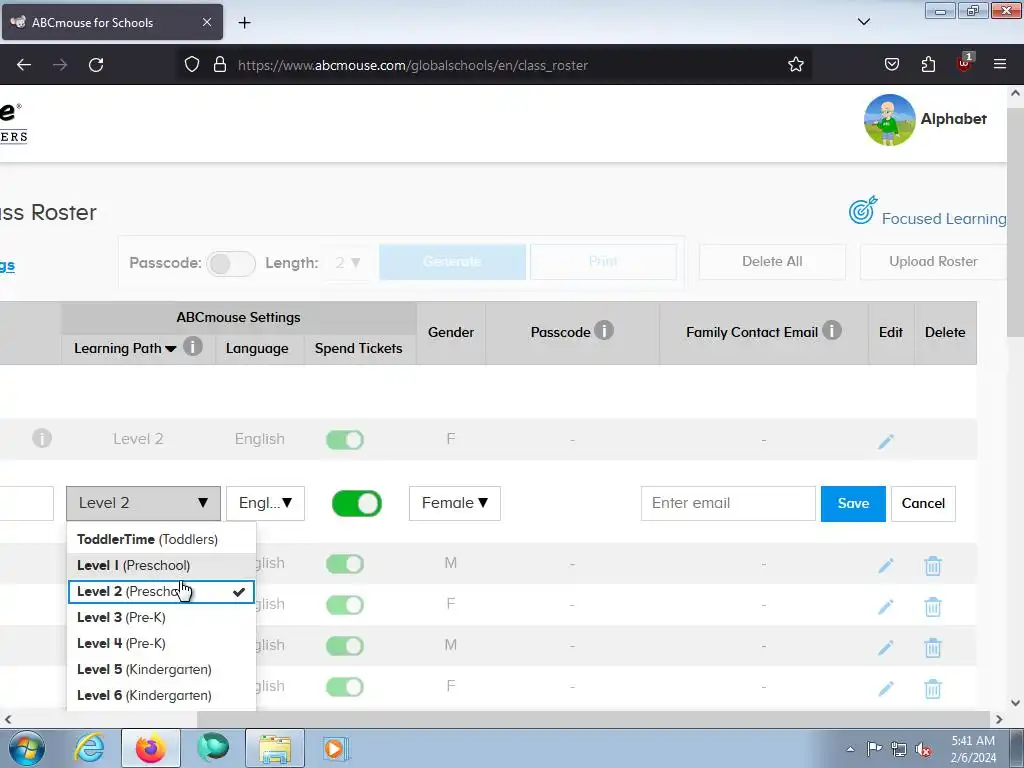Image resolution: width=1024 pixels, height=768 pixels.
Task: Click the Generate passcode button
Action: [x=452, y=262]
